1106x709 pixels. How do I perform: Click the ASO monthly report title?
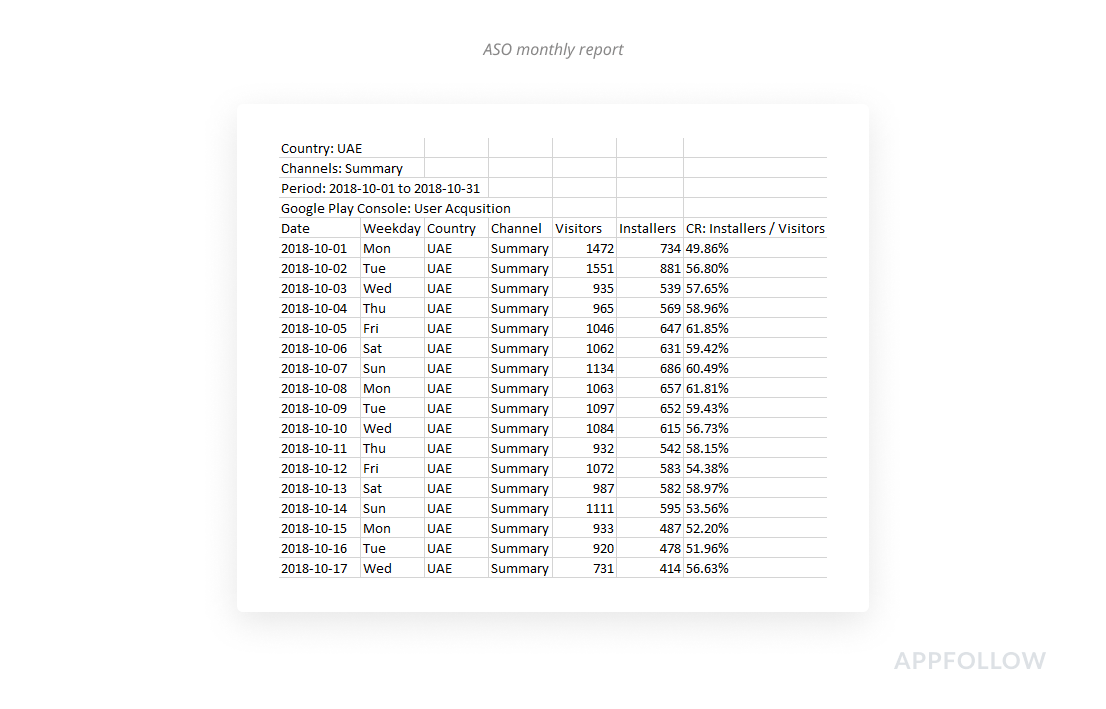pyautogui.click(x=553, y=49)
